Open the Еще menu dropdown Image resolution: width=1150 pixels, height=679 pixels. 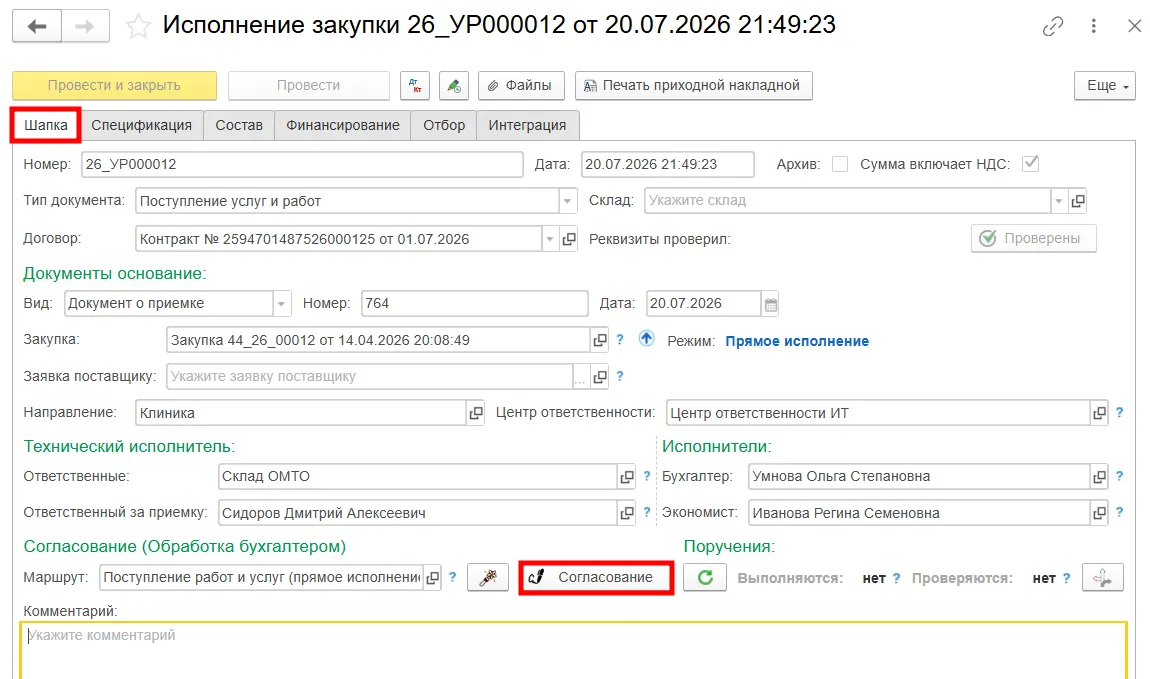(1105, 86)
